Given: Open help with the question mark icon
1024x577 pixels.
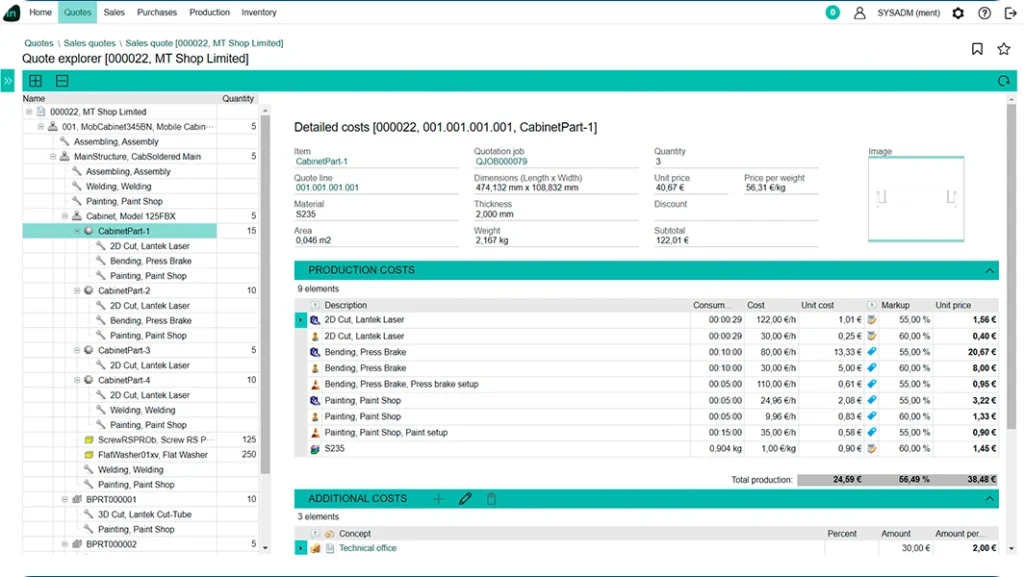Looking at the screenshot, I should [984, 13].
